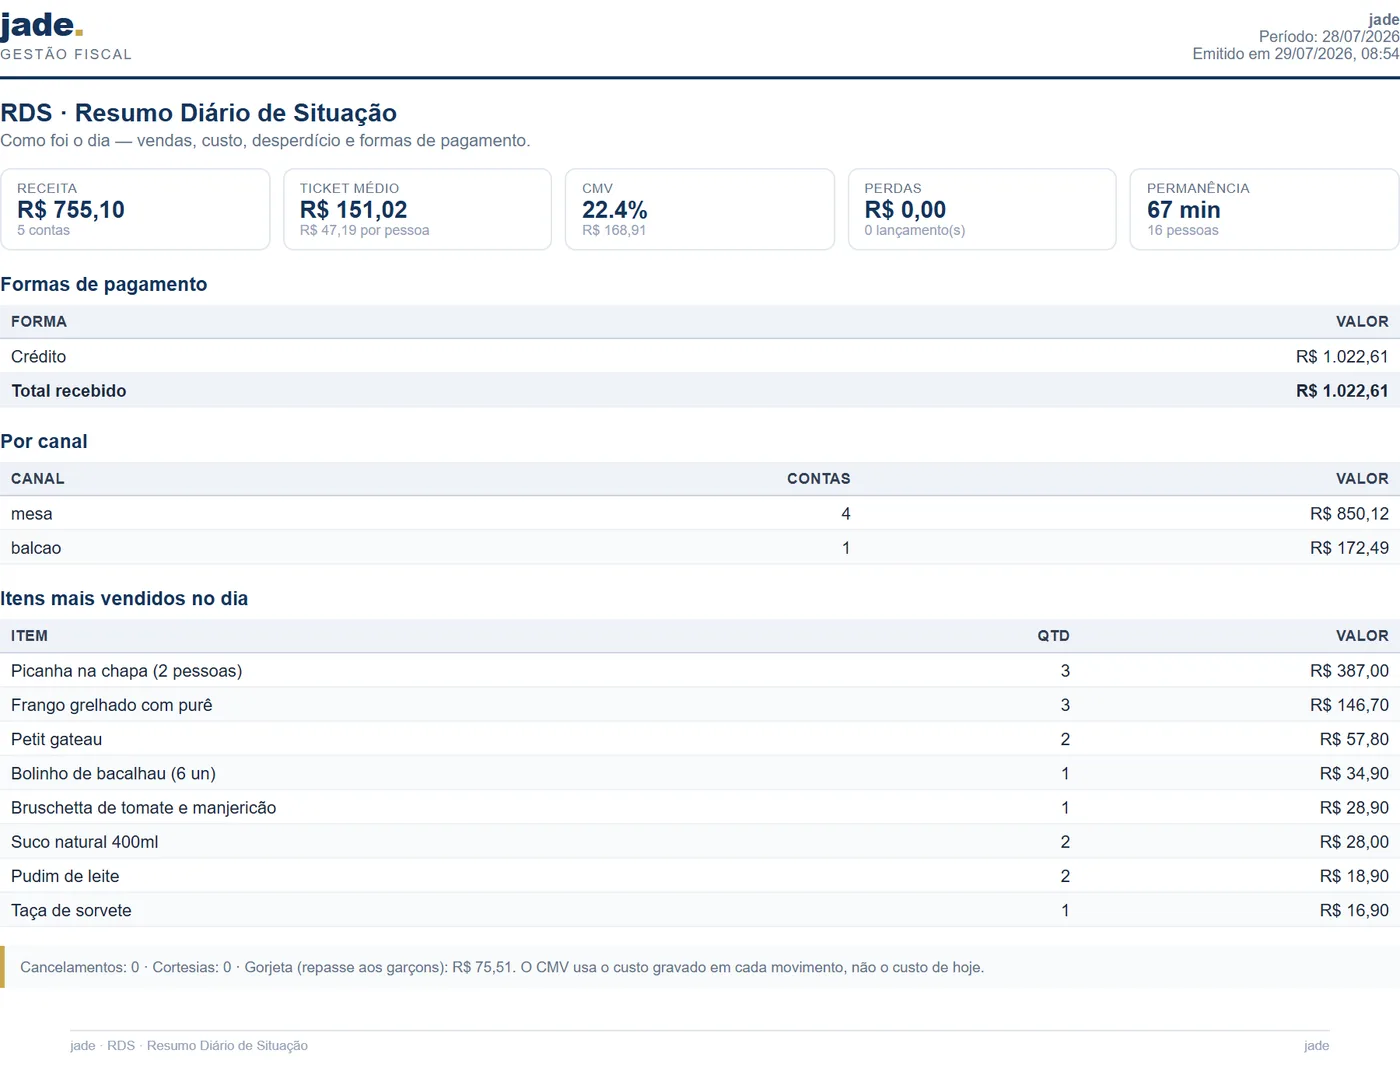Image resolution: width=1400 pixels, height=1089 pixels.
Task: Click the 'Suco natural 400ml' item
Action: point(85,842)
